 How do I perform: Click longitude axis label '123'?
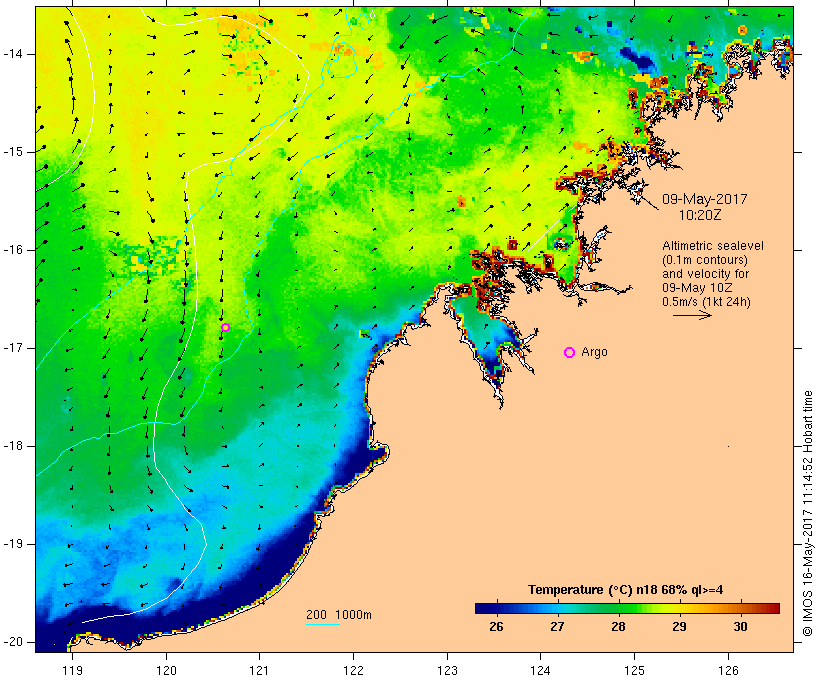447,670
